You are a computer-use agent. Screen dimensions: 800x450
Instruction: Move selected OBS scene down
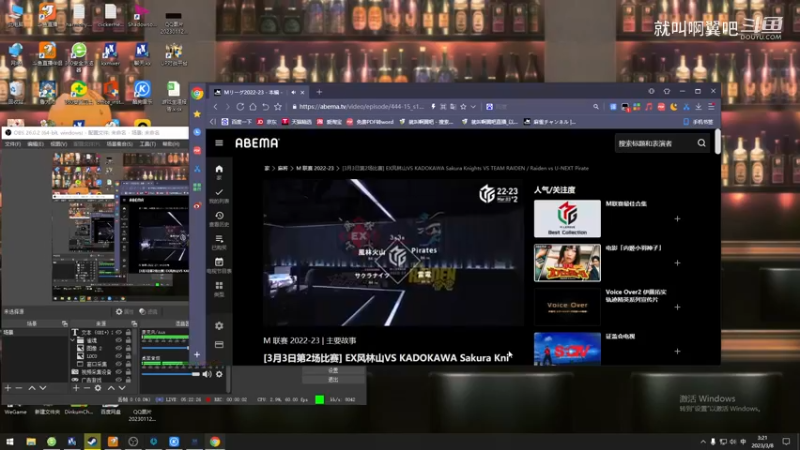click(x=43, y=388)
